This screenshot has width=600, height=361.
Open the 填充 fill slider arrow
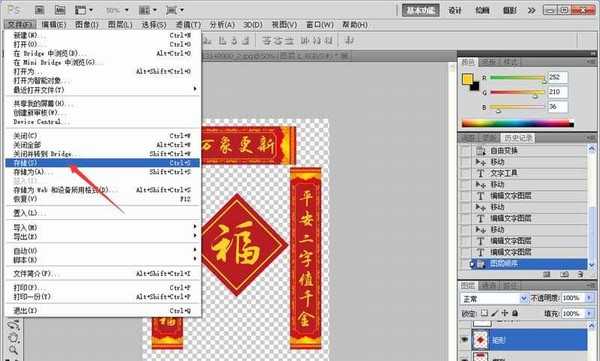point(589,314)
